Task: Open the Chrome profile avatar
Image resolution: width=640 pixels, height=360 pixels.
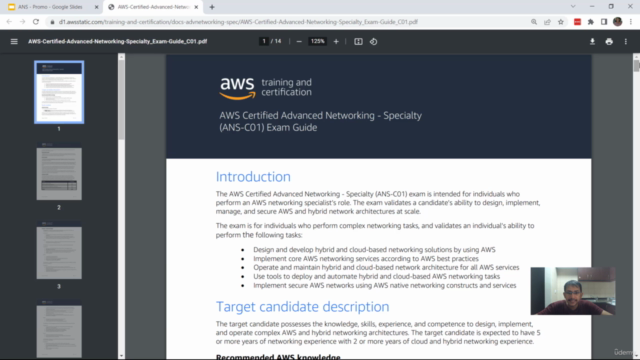Action: 618,22
